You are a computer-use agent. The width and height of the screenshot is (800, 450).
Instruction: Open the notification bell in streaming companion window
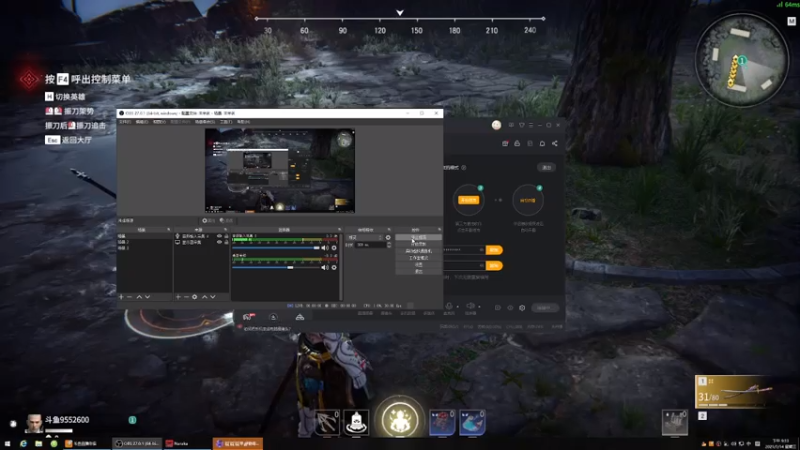542,143
